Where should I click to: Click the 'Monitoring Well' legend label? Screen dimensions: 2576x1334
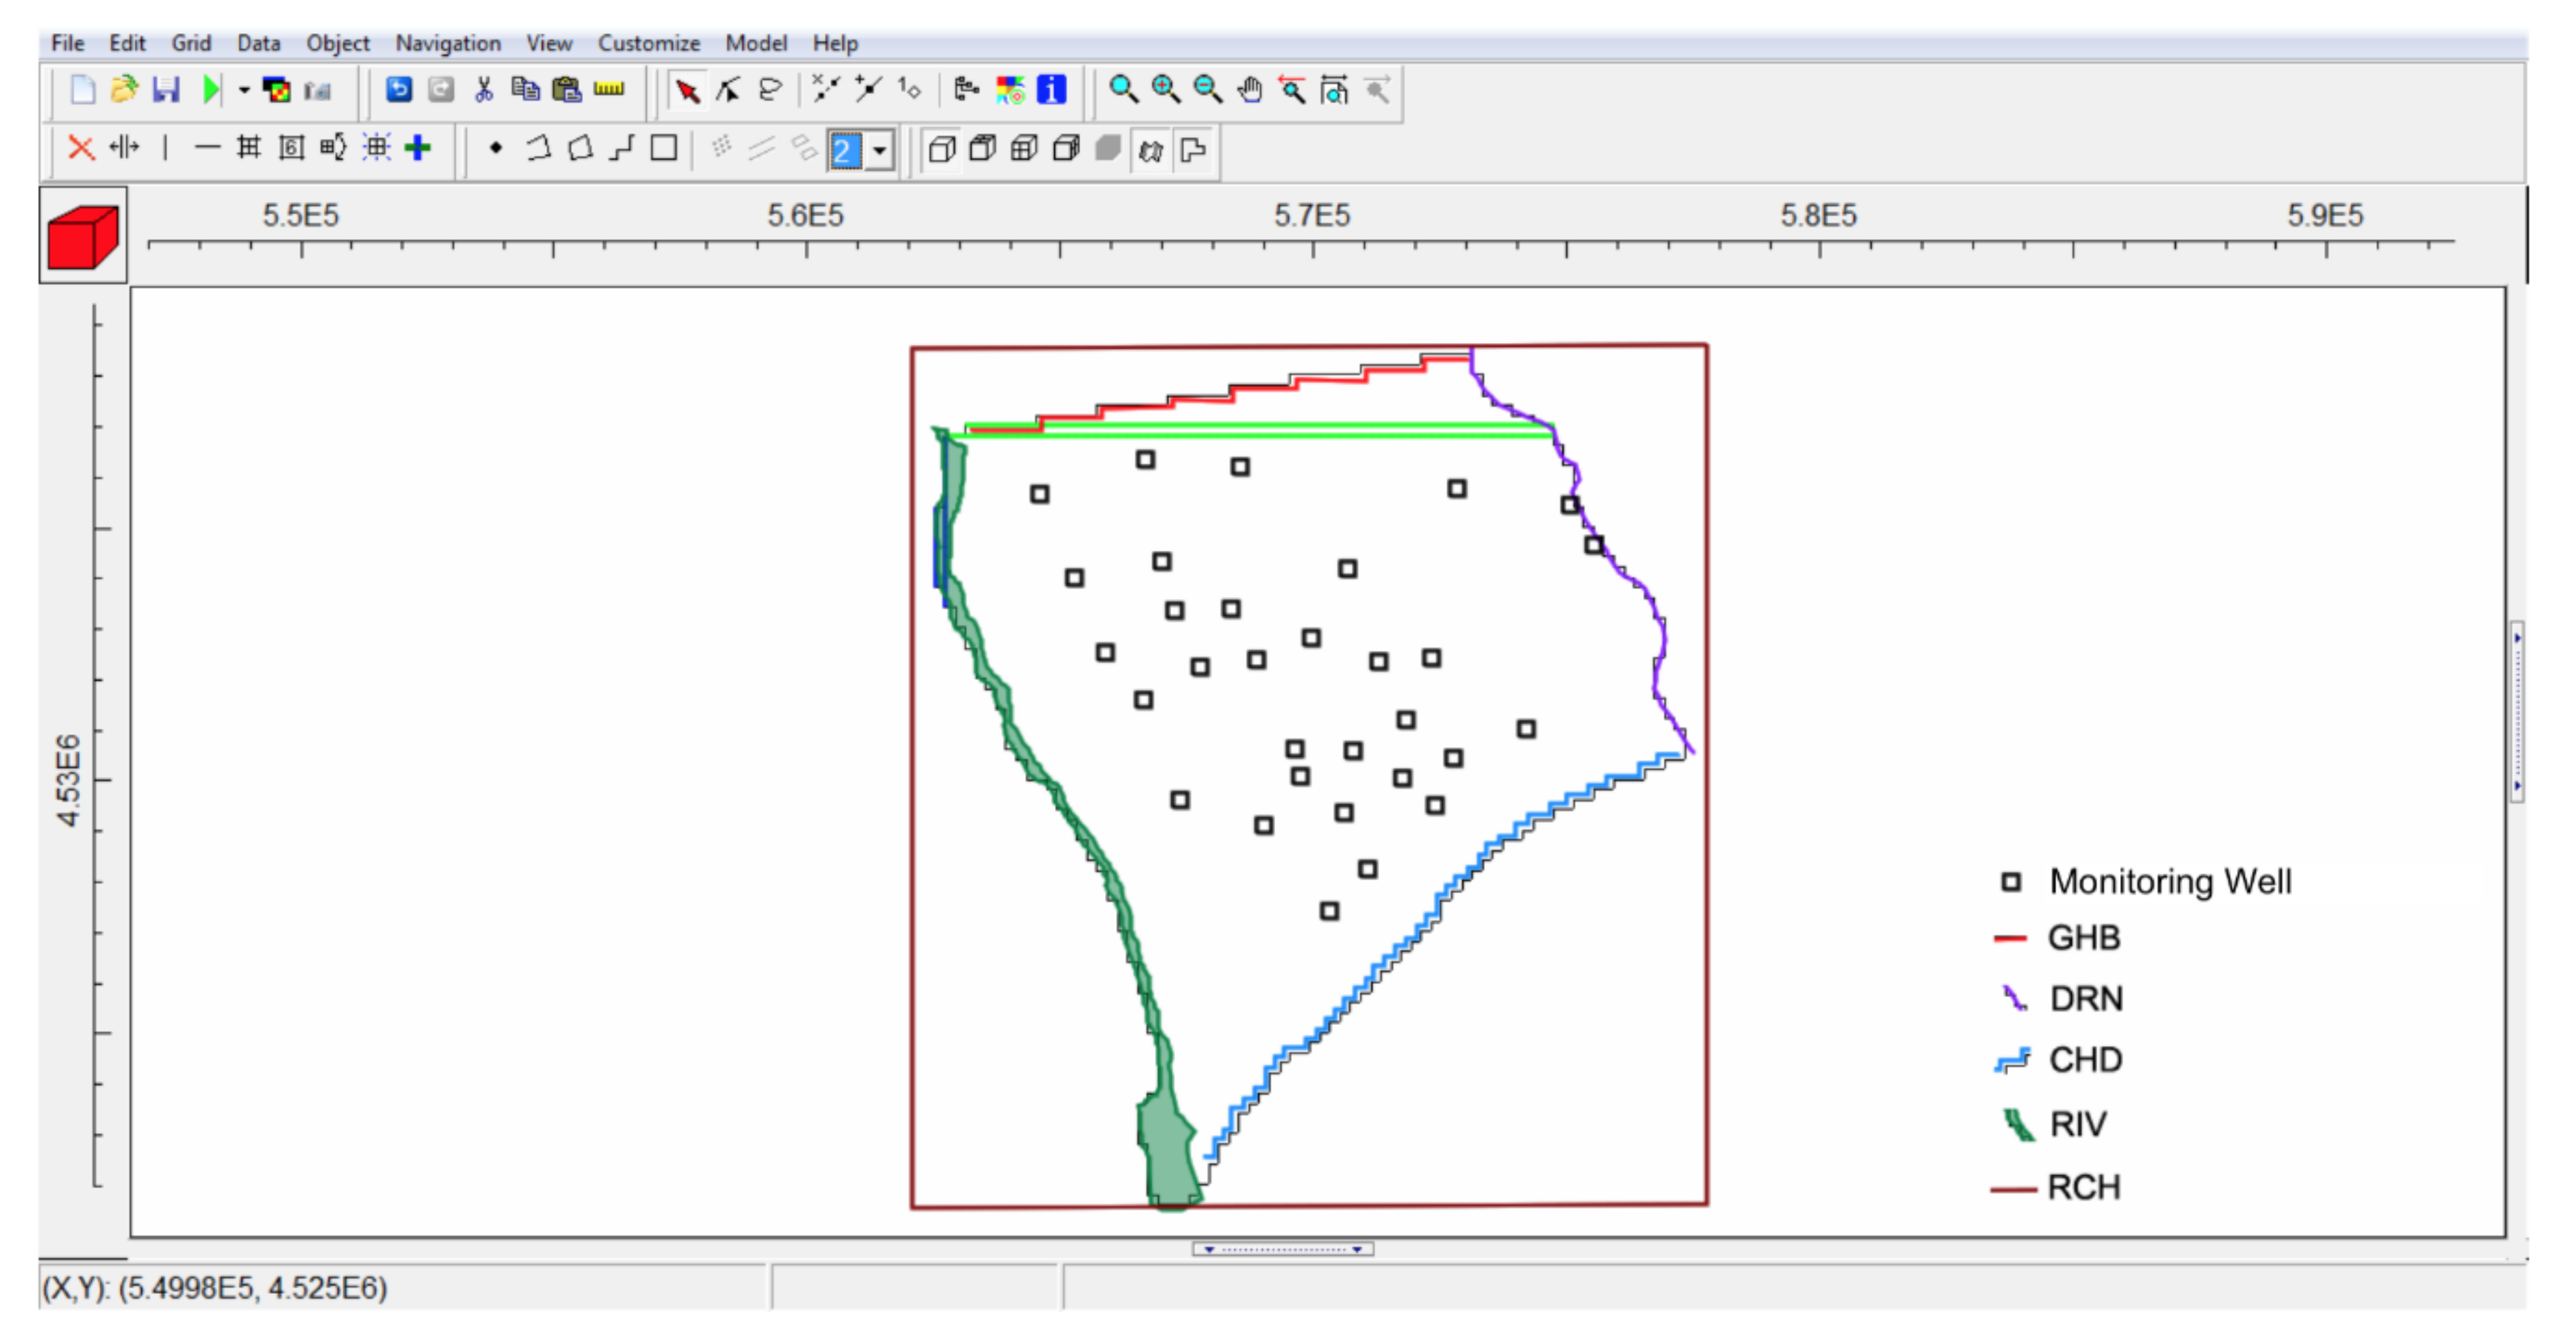point(2171,881)
